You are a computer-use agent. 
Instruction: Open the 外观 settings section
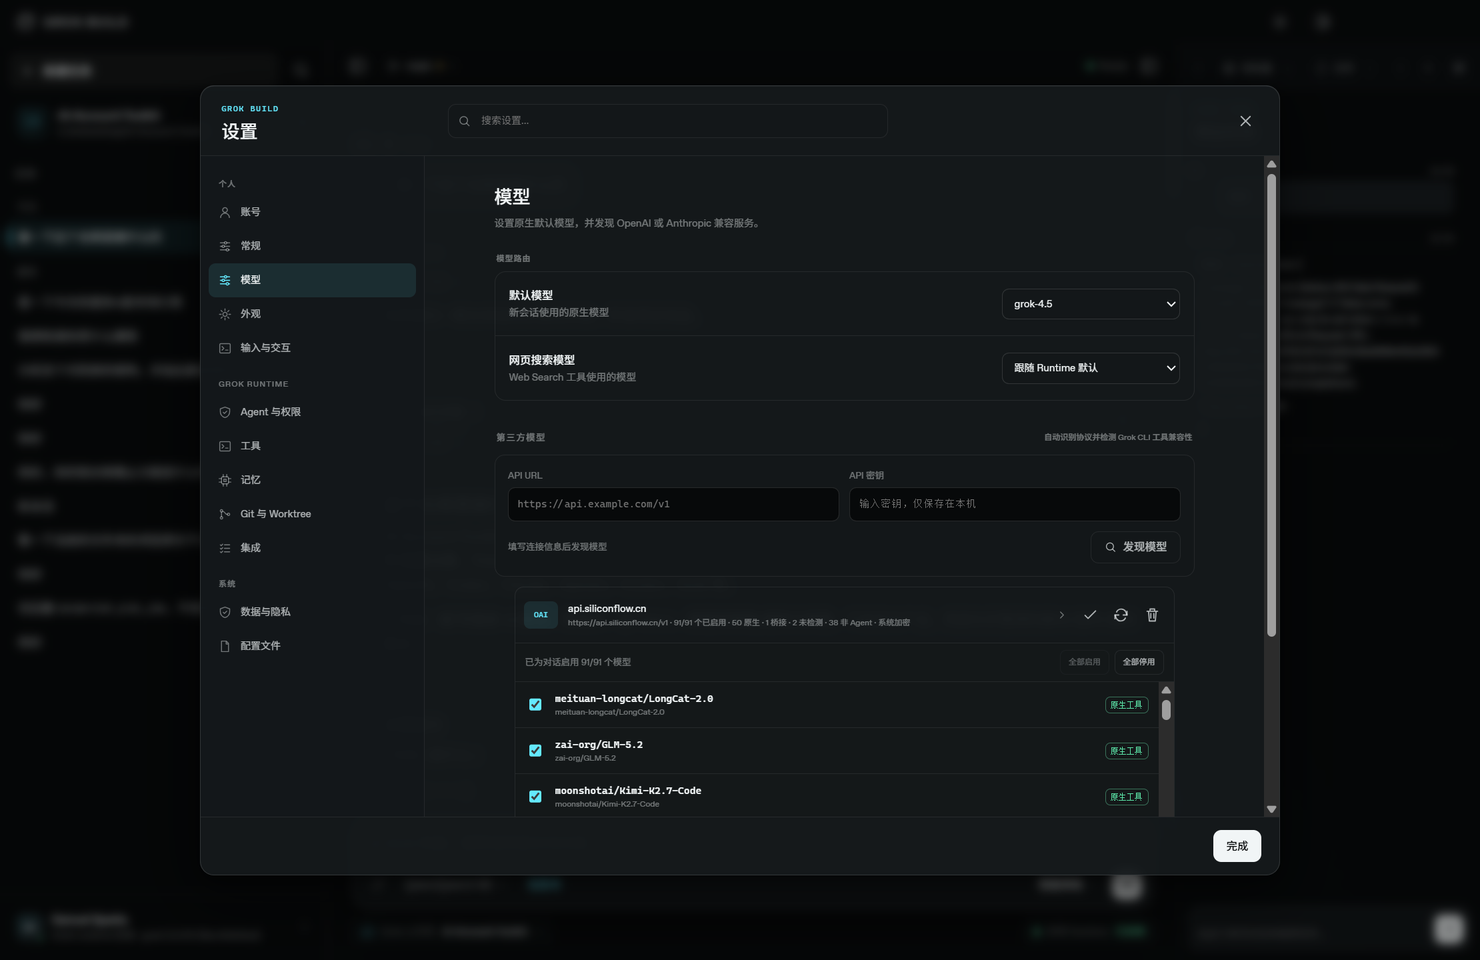(312, 314)
